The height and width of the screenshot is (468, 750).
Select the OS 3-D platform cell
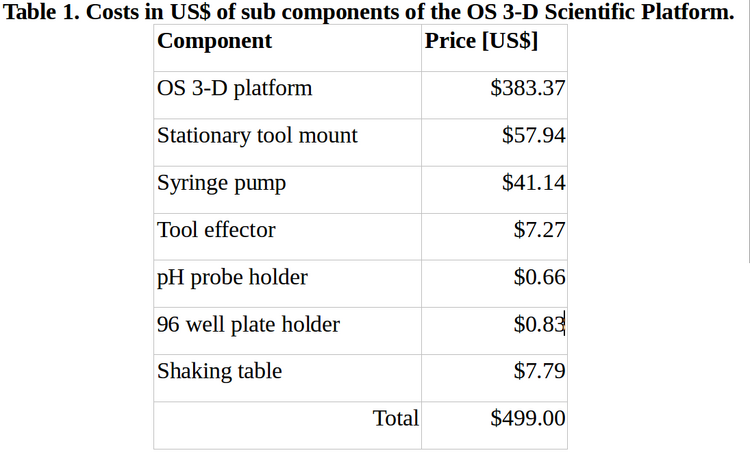[x=287, y=95]
